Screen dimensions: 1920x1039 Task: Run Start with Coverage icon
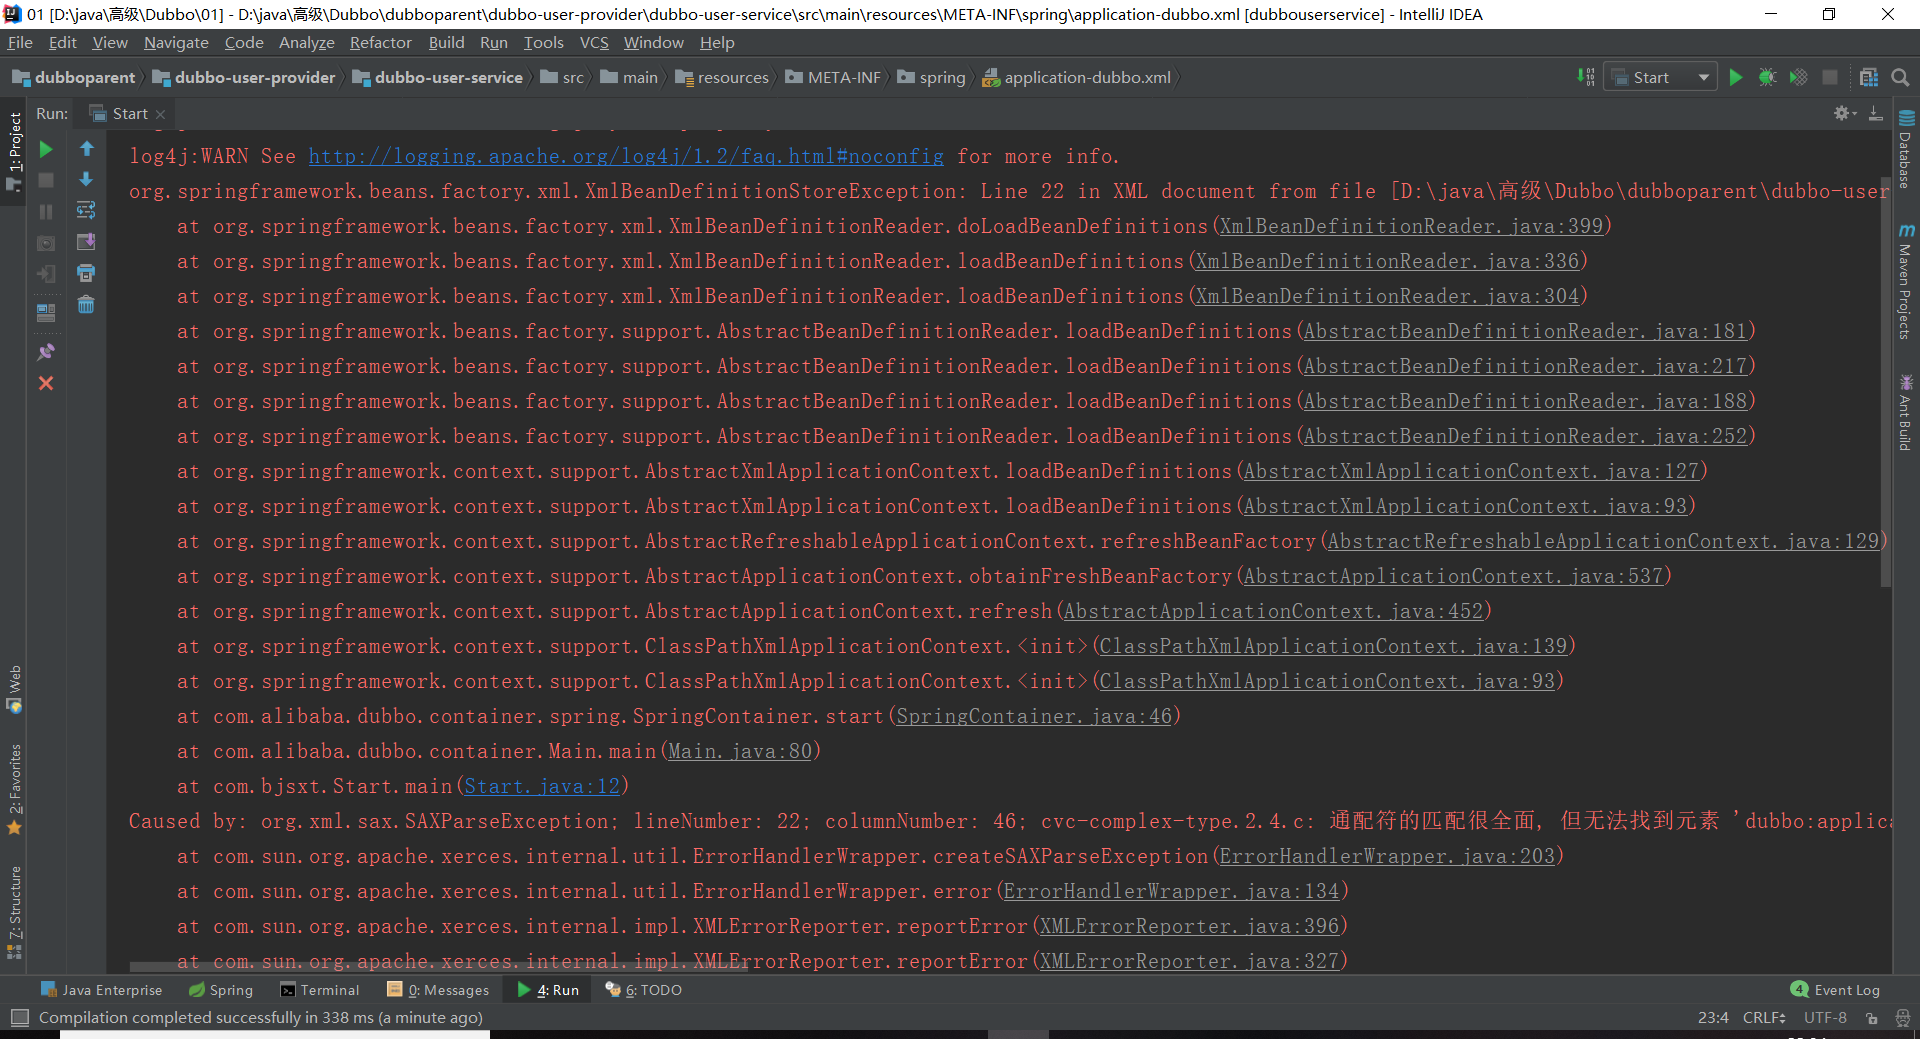pos(1798,77)
